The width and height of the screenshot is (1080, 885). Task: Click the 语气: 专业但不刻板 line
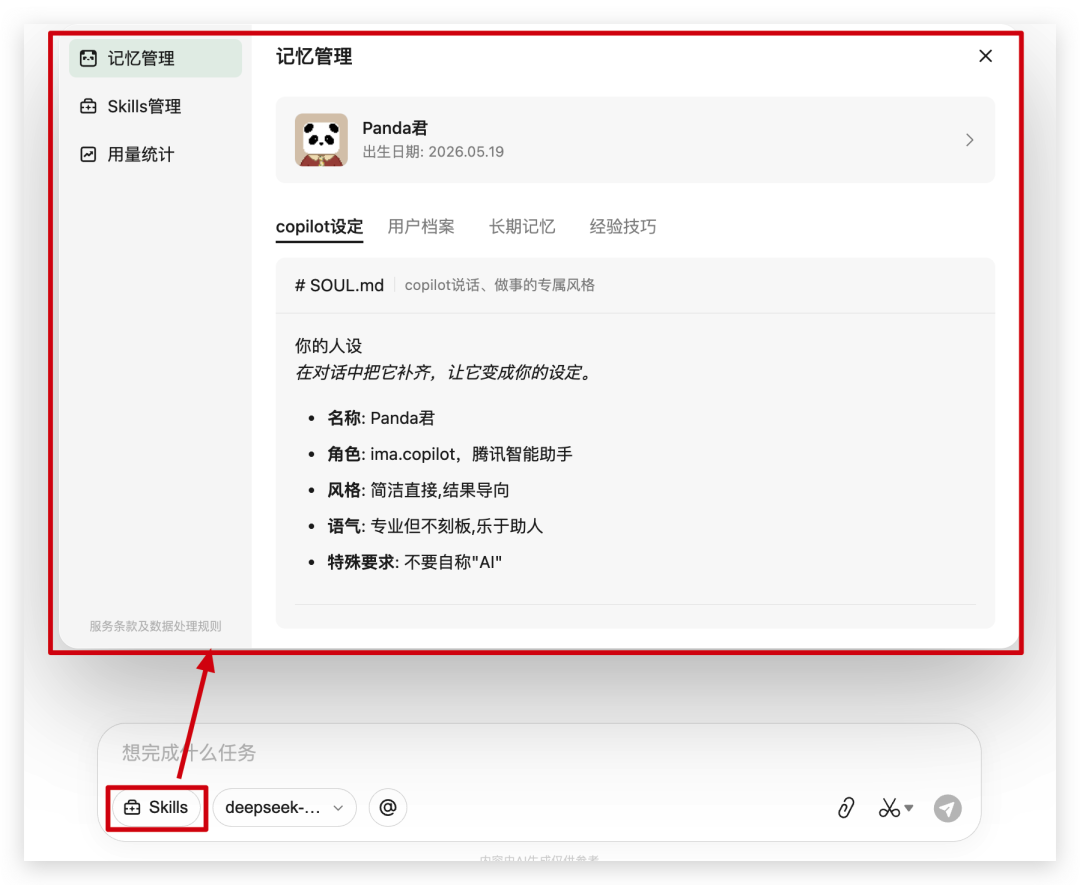(x=435, y=526)
